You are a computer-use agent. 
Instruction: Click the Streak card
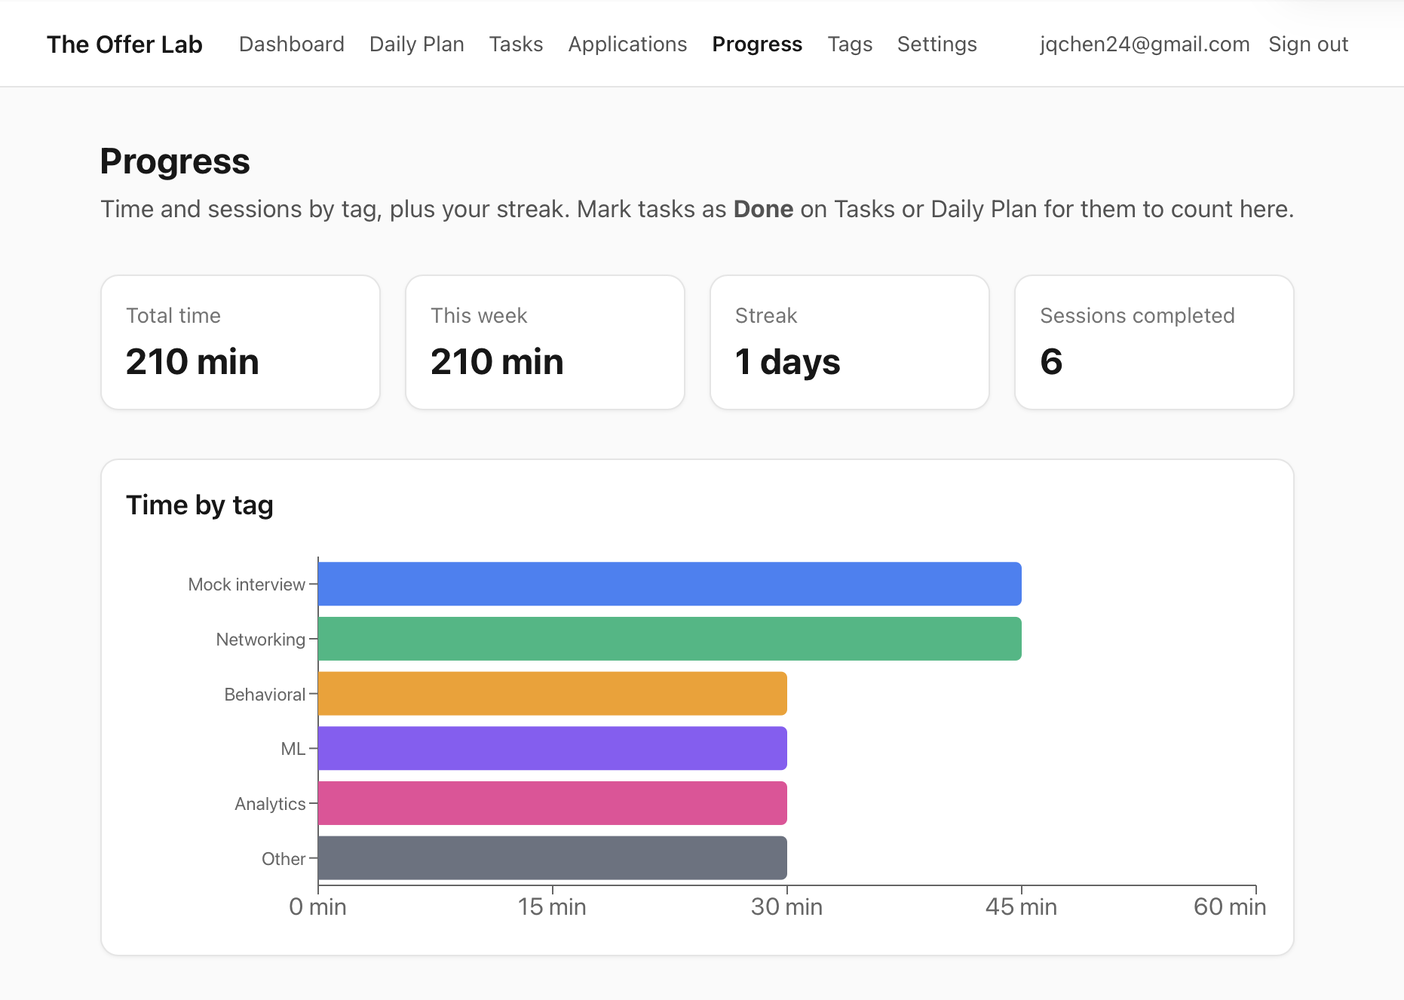850,342
